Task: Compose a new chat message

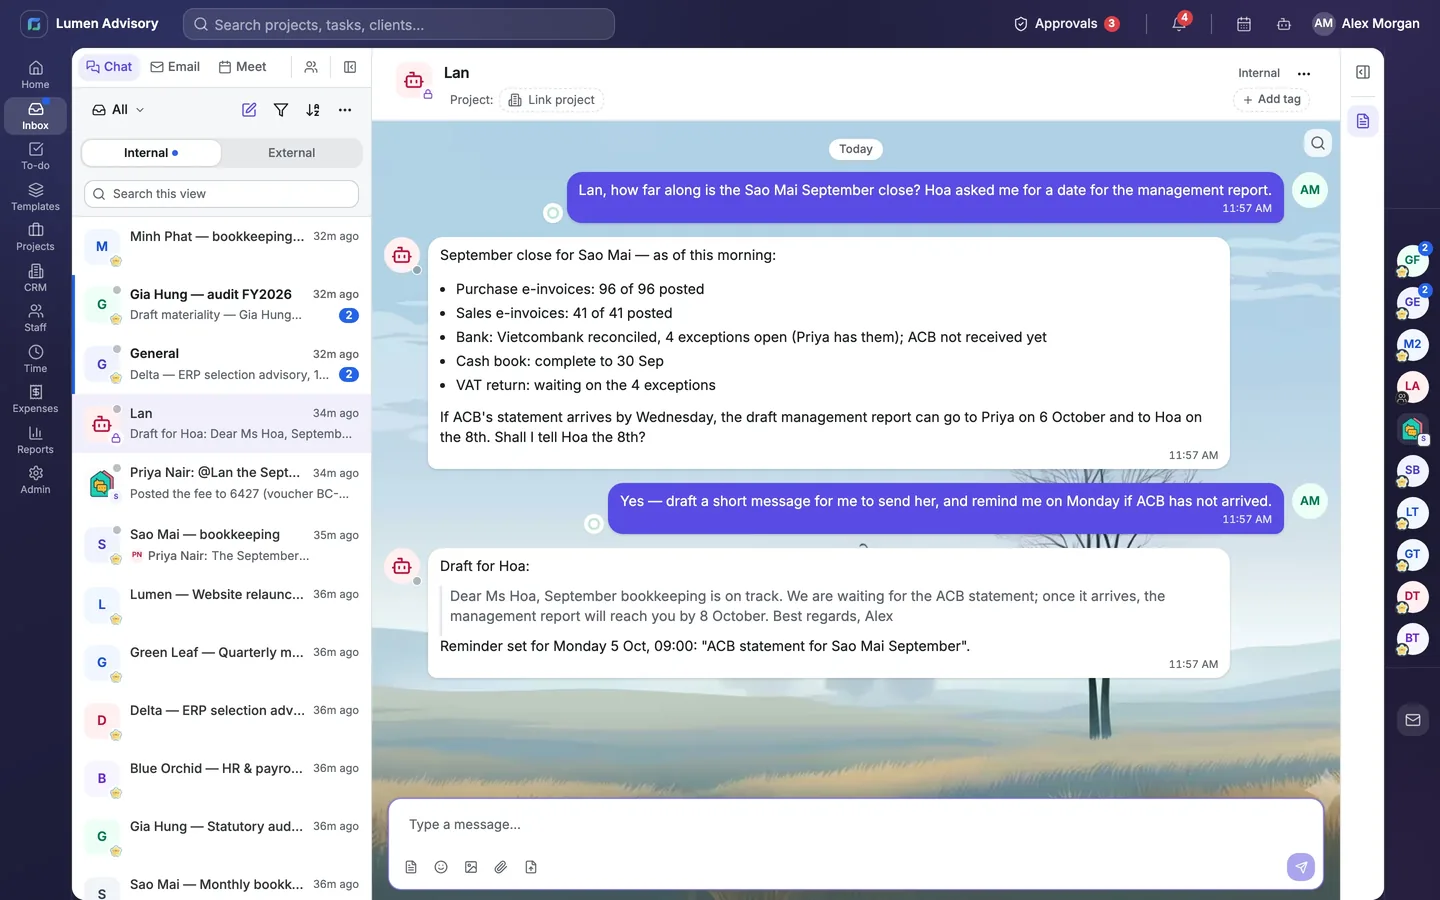Action: (x=249, y=110)
